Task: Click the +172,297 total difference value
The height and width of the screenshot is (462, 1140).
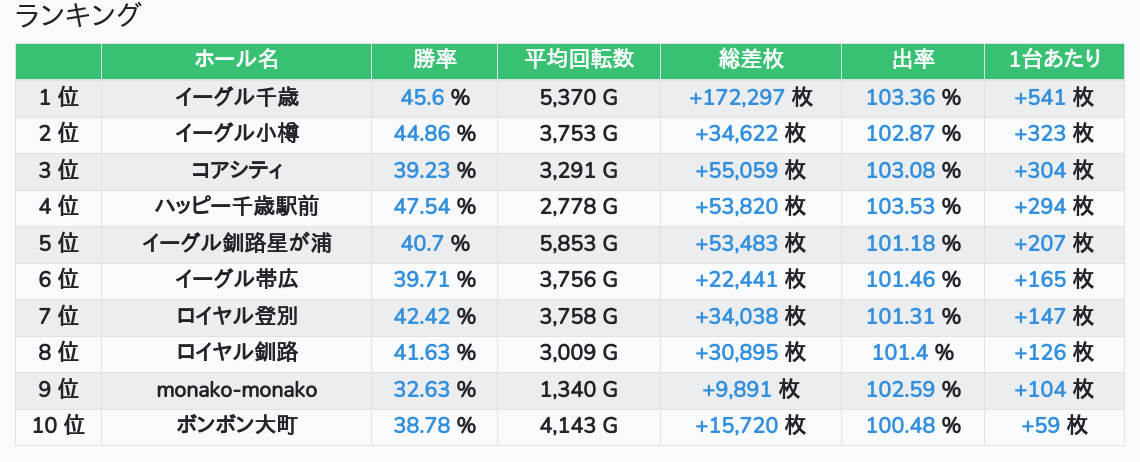Action: [736, 98]
